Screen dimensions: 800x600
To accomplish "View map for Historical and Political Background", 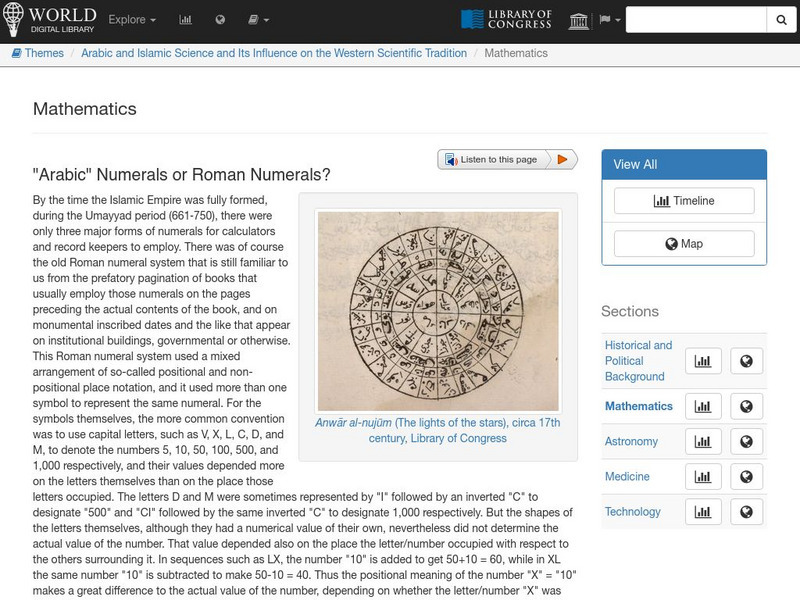I will coord(746,361).
